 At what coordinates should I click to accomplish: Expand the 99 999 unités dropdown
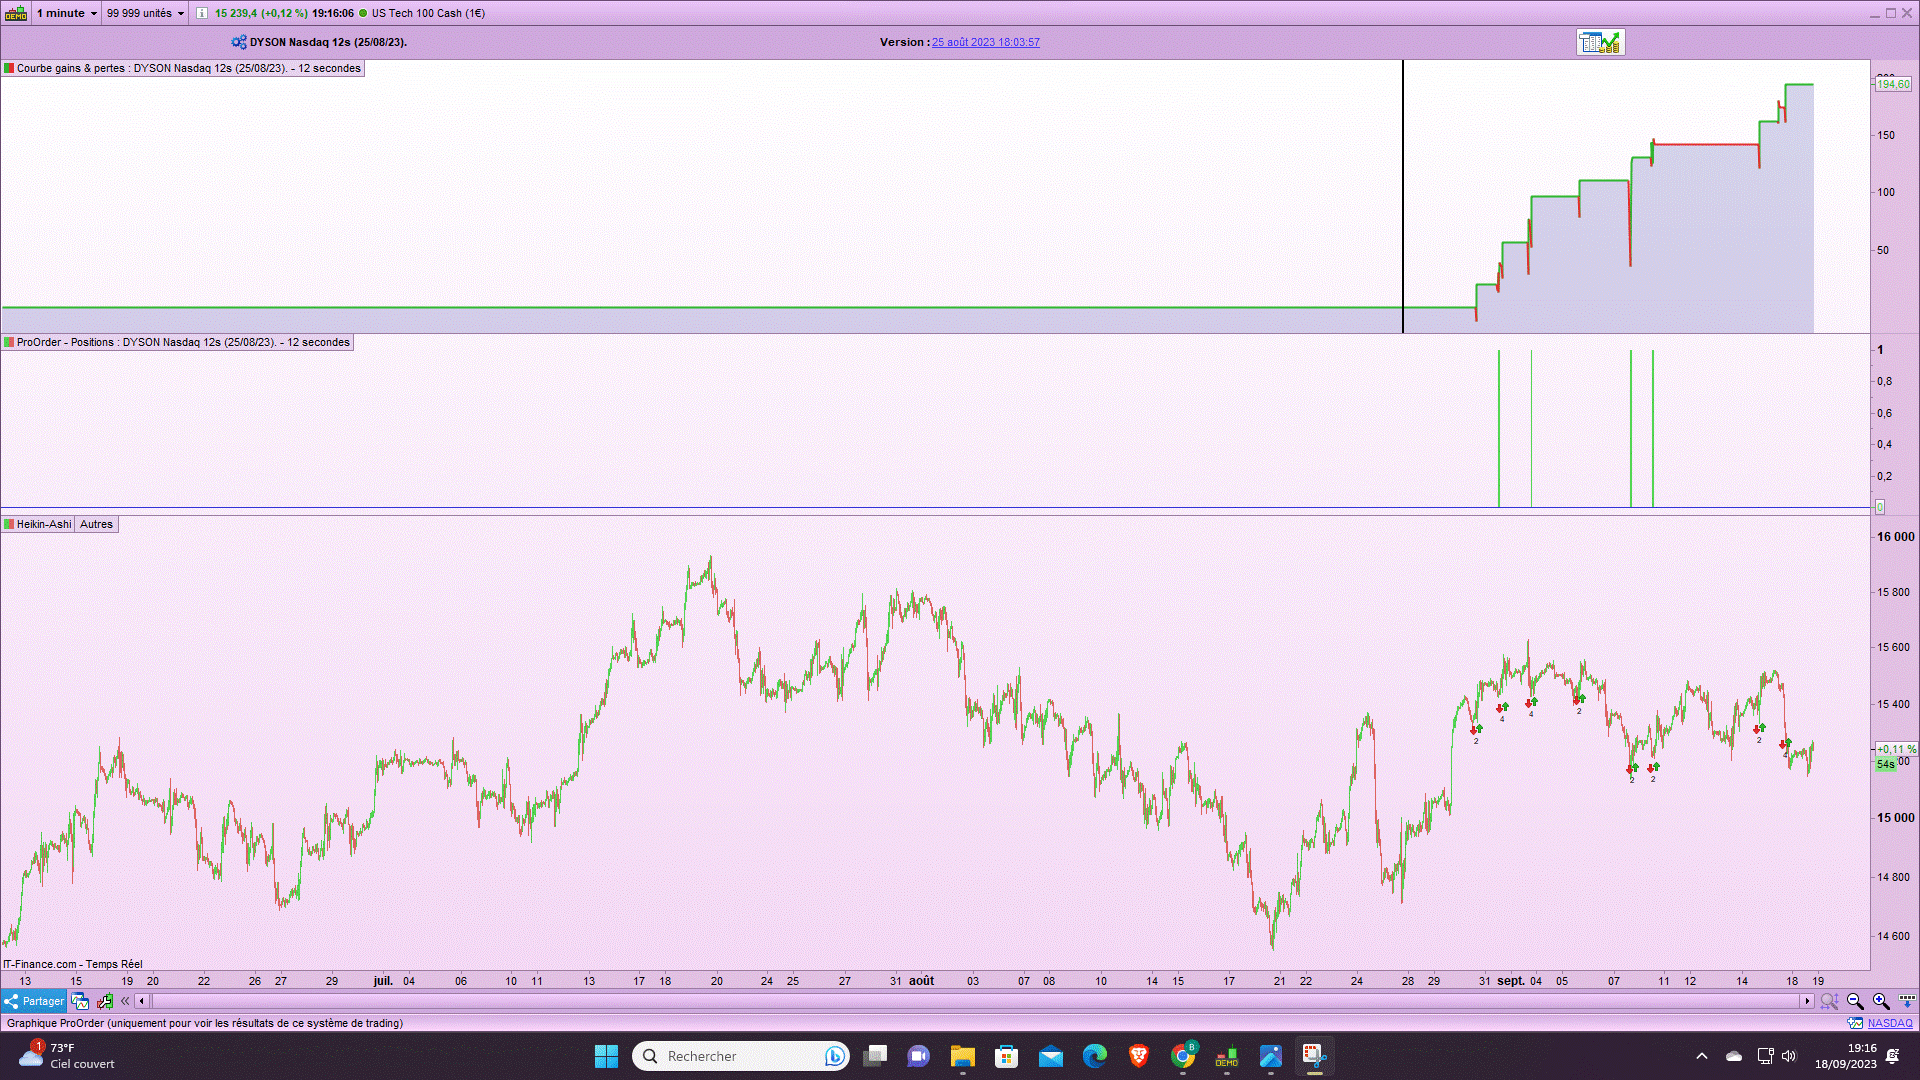pyautogui.click(x=145, y=13)
